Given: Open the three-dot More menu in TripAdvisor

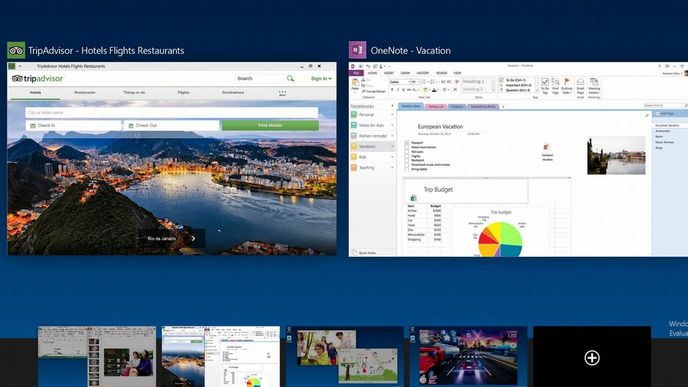Looking at the screenshot, I should click(x=282, y=93).
